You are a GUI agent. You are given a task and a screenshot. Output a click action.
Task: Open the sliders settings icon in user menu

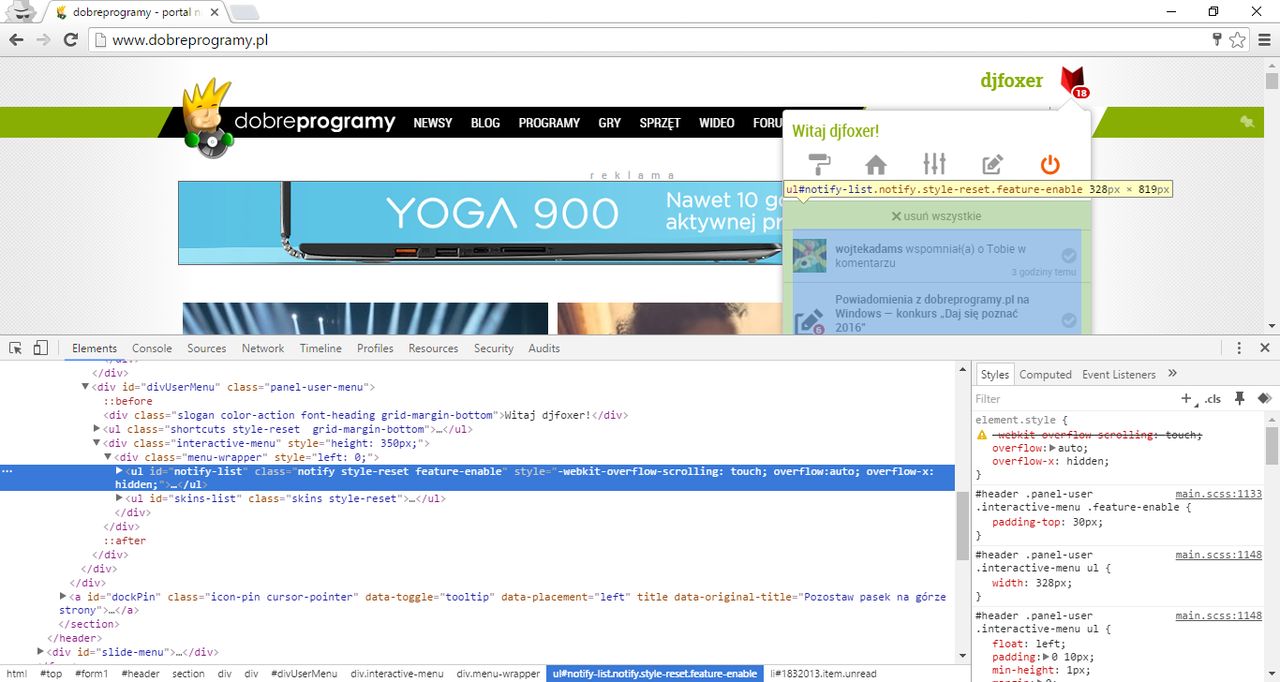(x=934, y=164)
